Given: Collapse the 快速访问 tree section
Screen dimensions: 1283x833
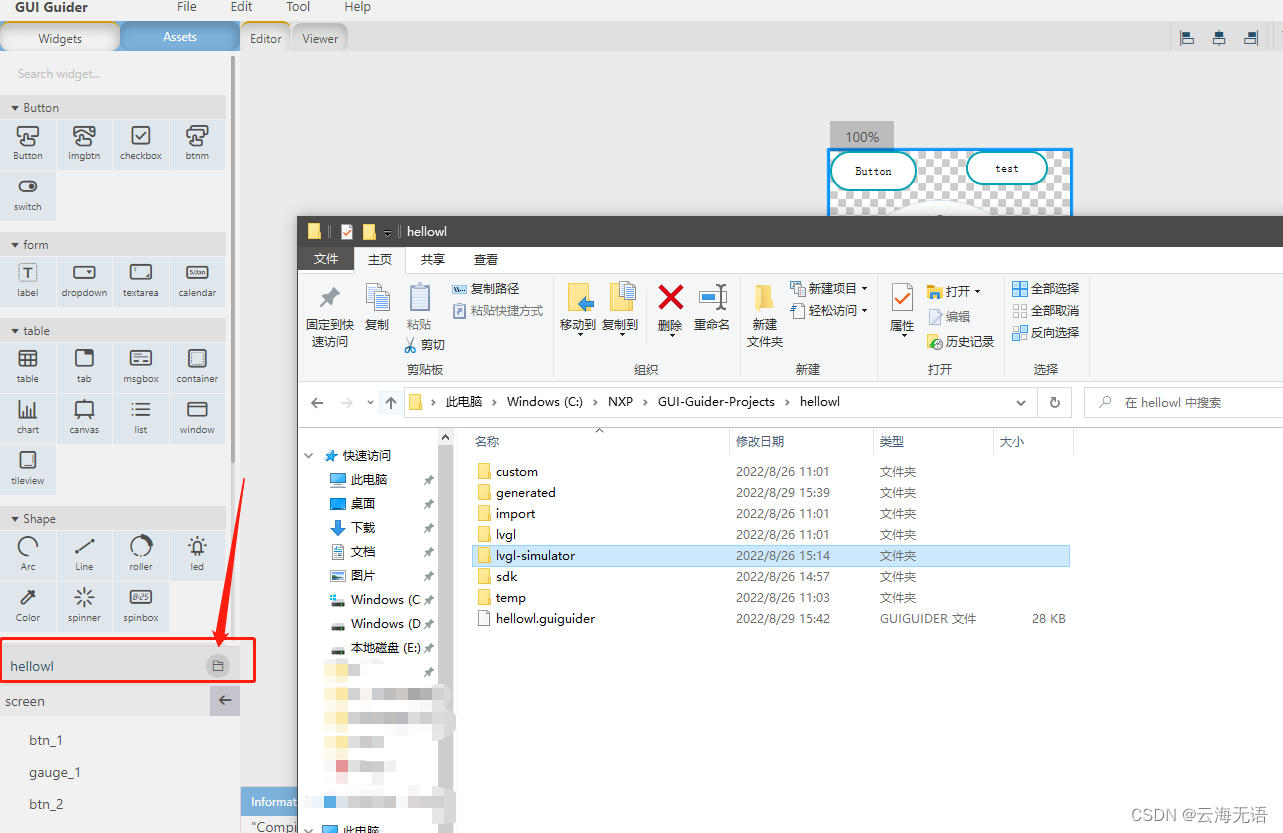Looking at the screenshot, I should coord(310,455).
